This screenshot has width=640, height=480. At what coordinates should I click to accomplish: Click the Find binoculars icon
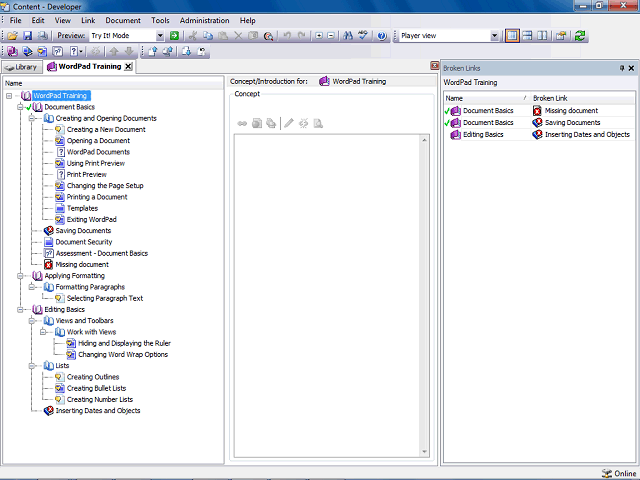tap(348, 36)
